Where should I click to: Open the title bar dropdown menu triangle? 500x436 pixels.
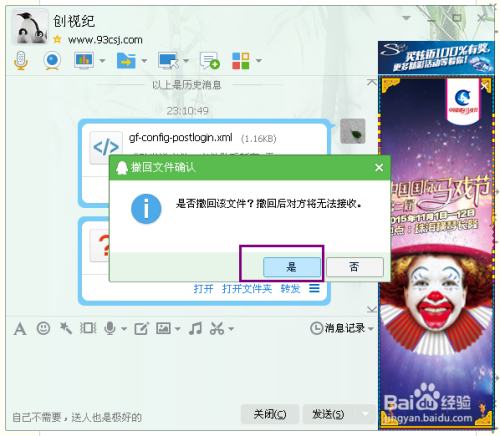click(406, 18)
